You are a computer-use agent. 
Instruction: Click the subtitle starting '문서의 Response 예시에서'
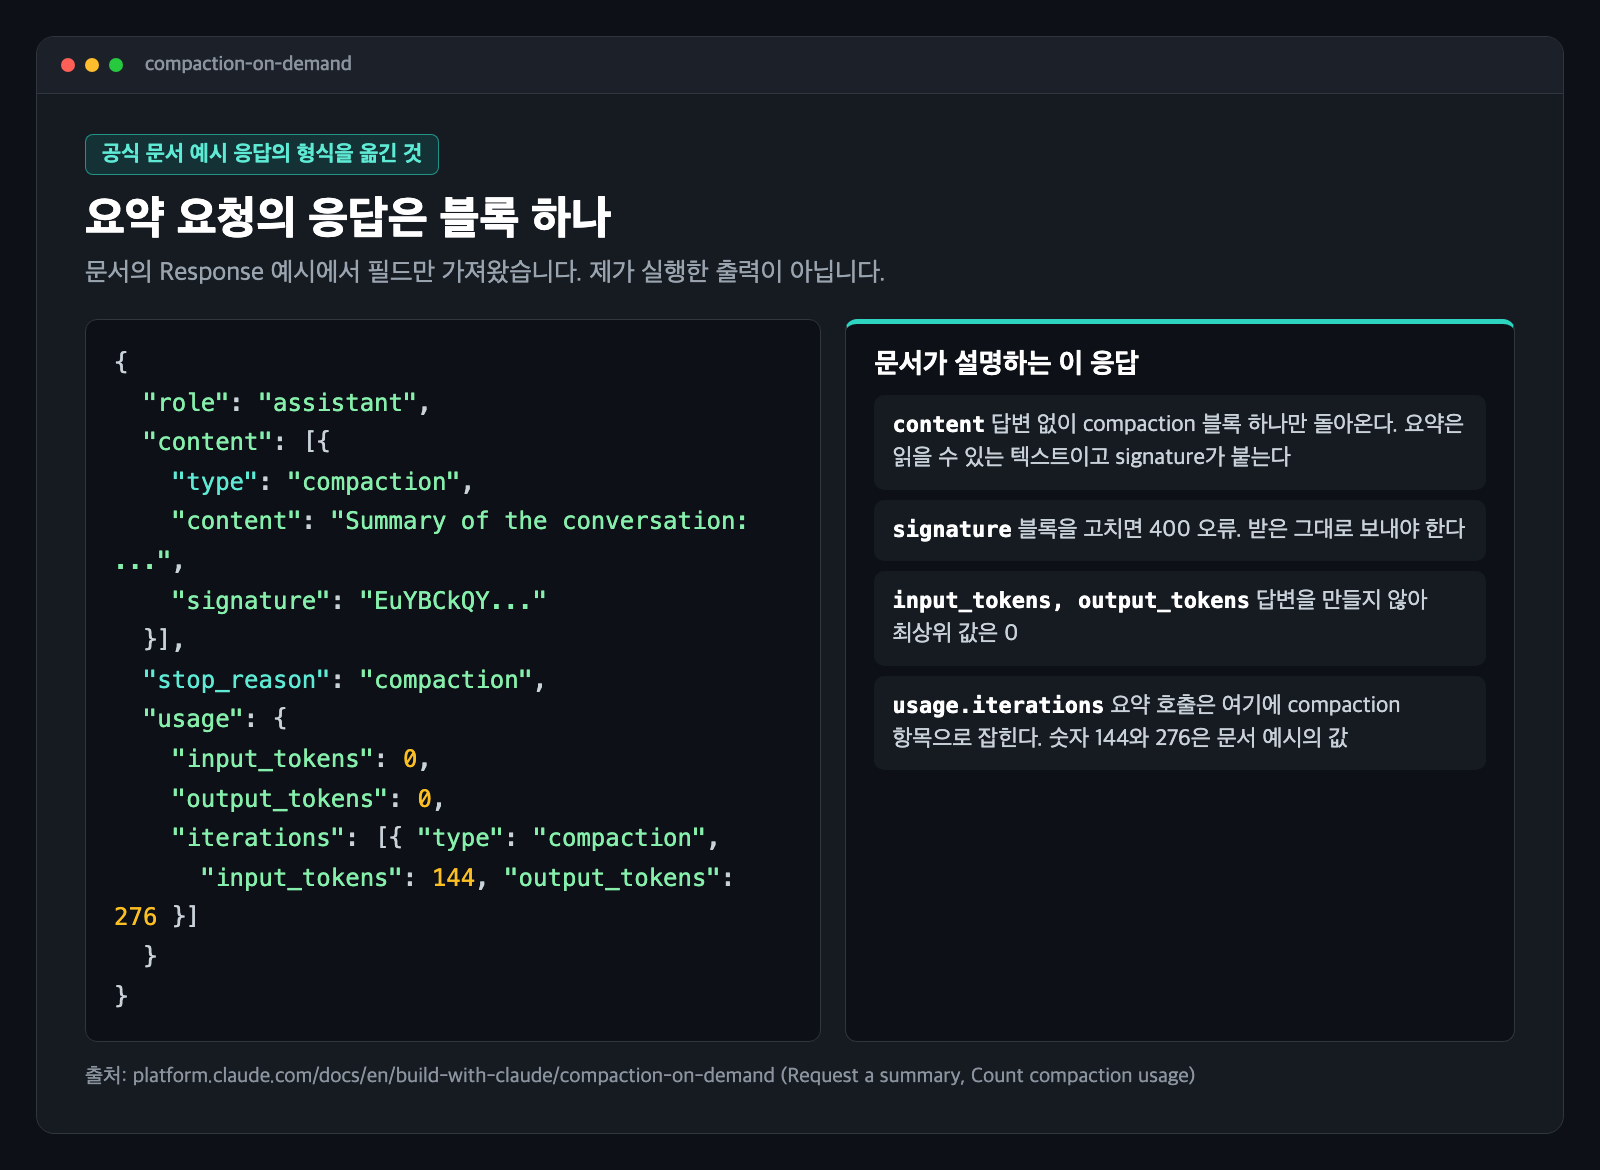(x=485, y=271)
